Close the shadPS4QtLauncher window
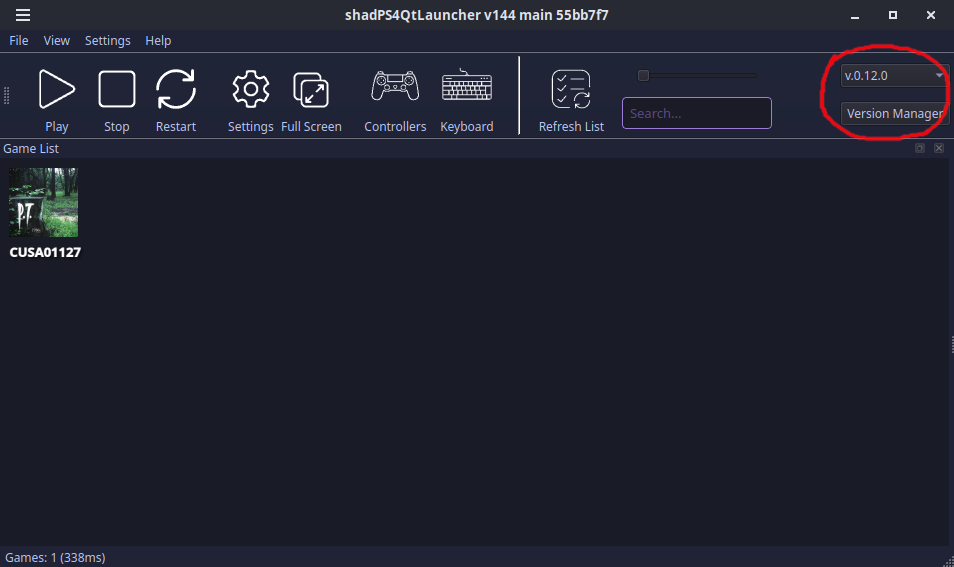Viewport: 954px width, 567px height. click(x=931, y=15)
